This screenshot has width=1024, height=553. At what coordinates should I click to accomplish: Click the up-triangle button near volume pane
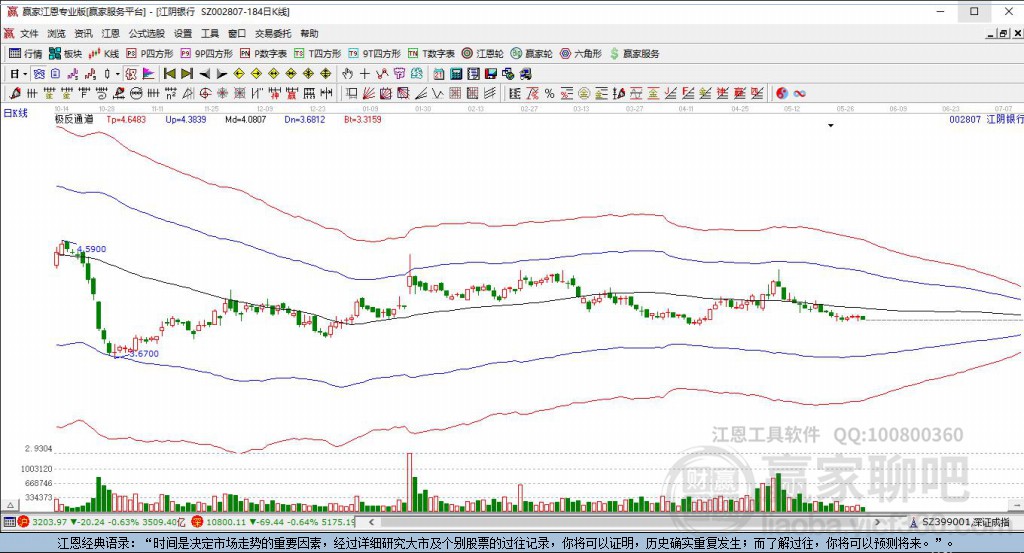tap(10, 505)
